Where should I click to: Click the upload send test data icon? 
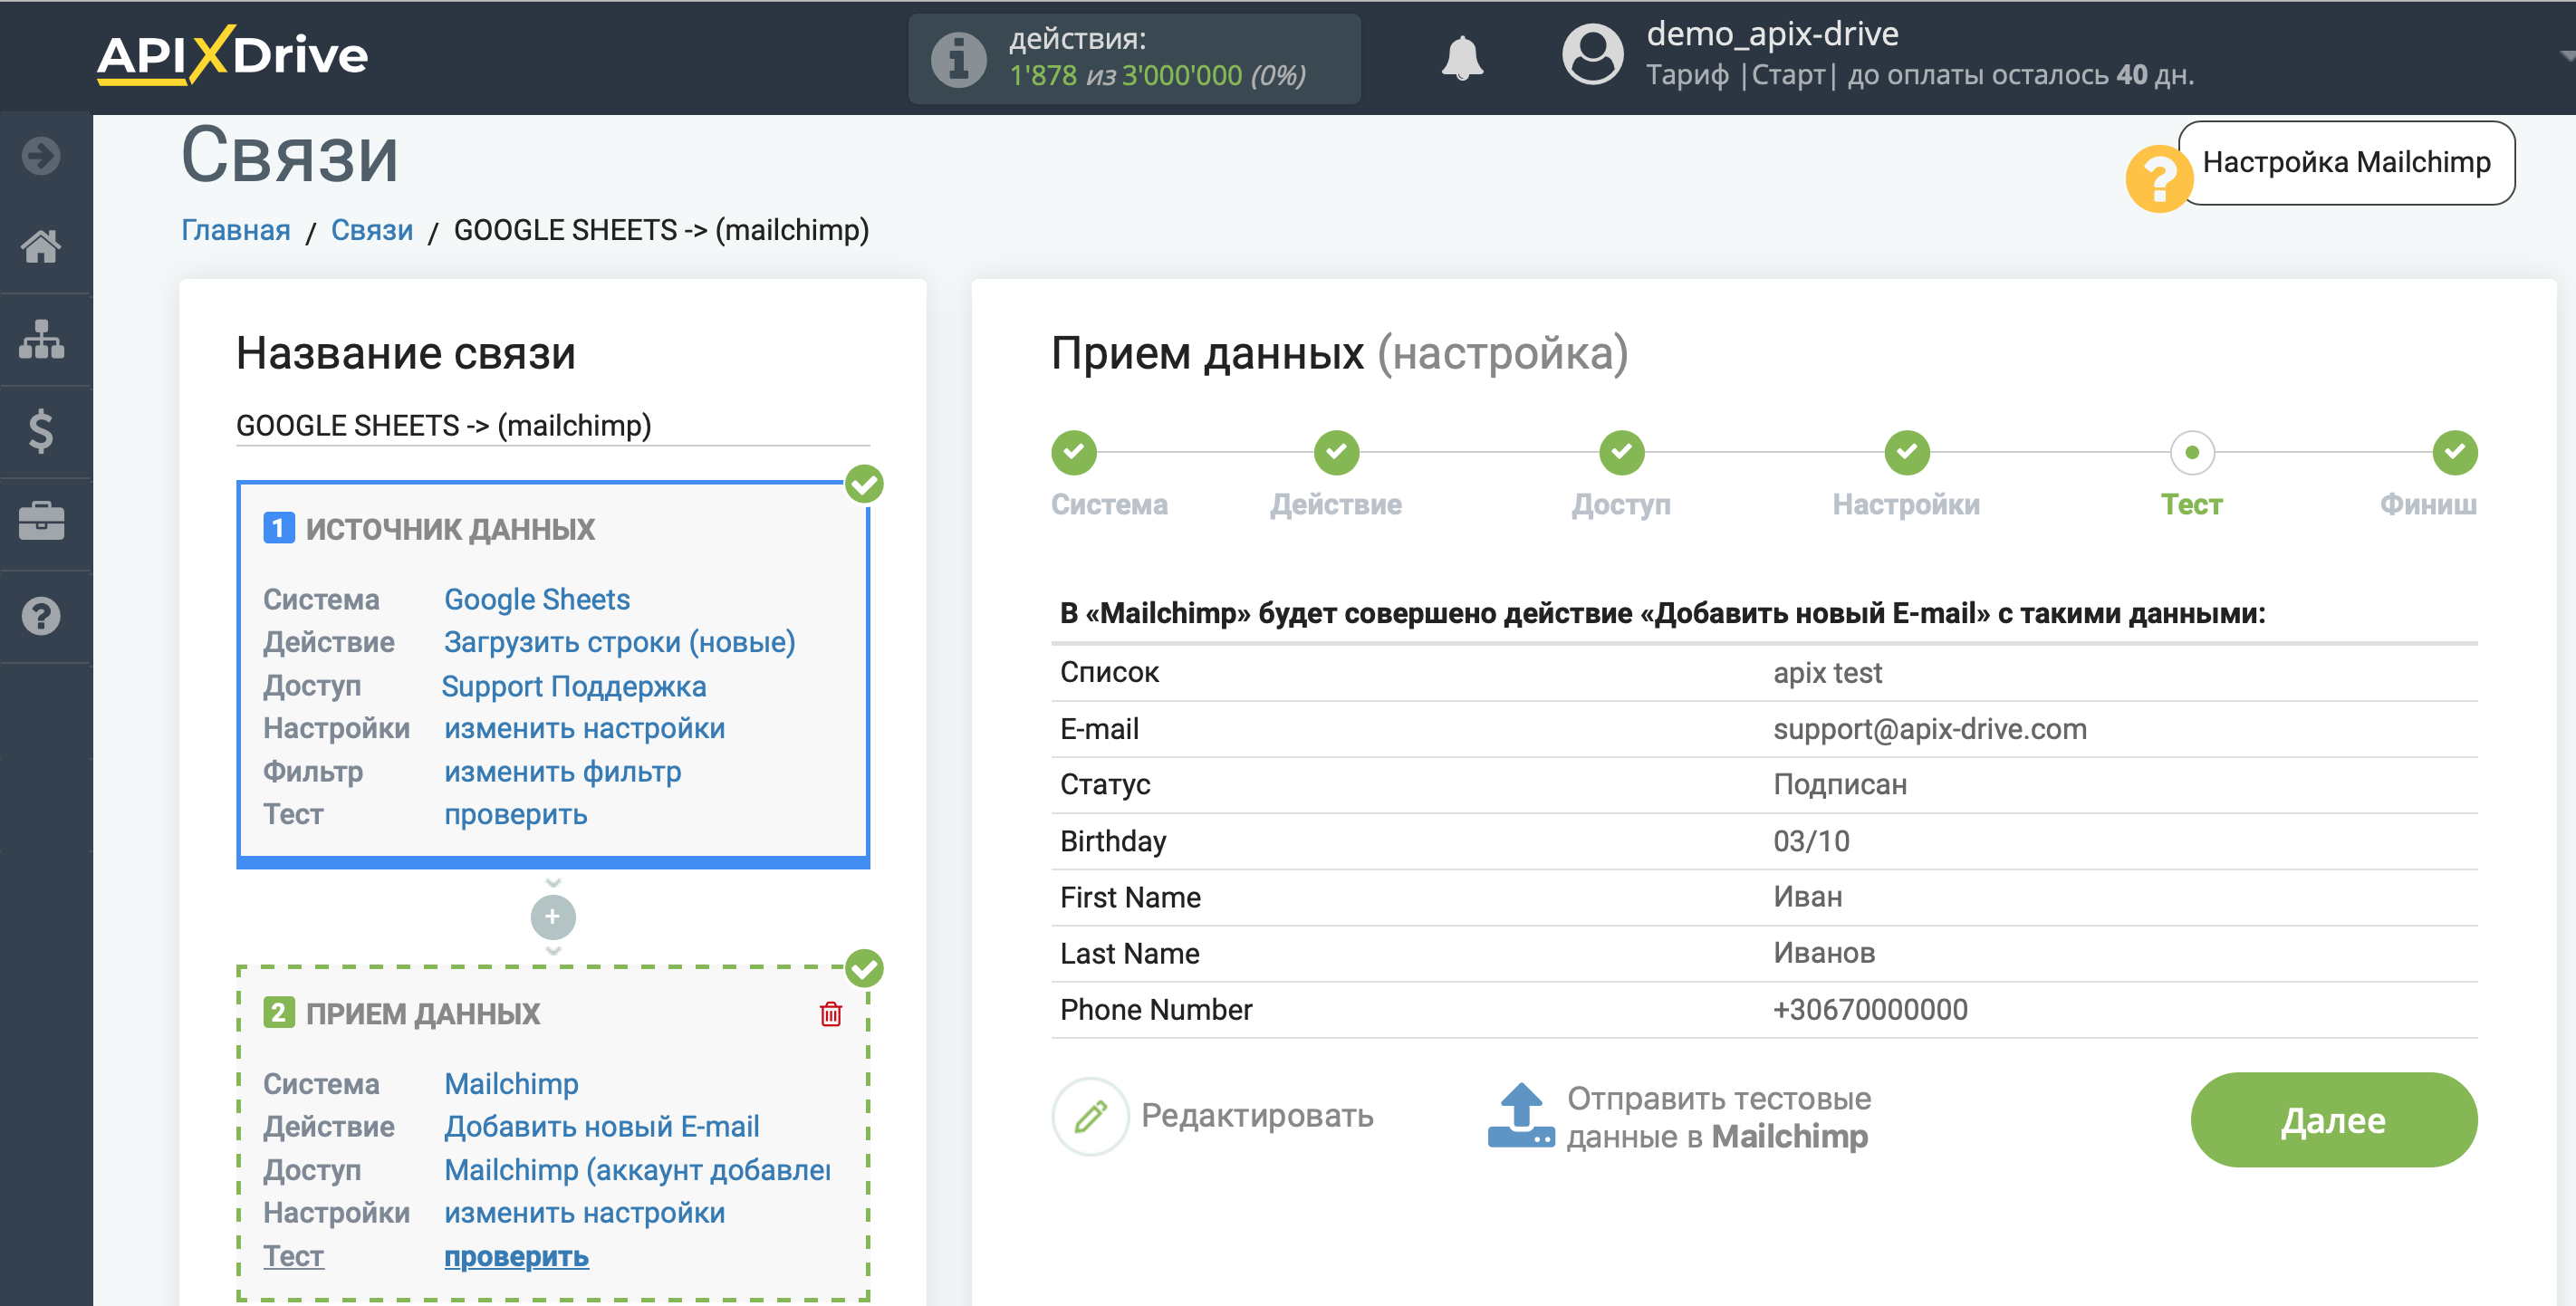pyautogui.click(x=1520, y=1116)
